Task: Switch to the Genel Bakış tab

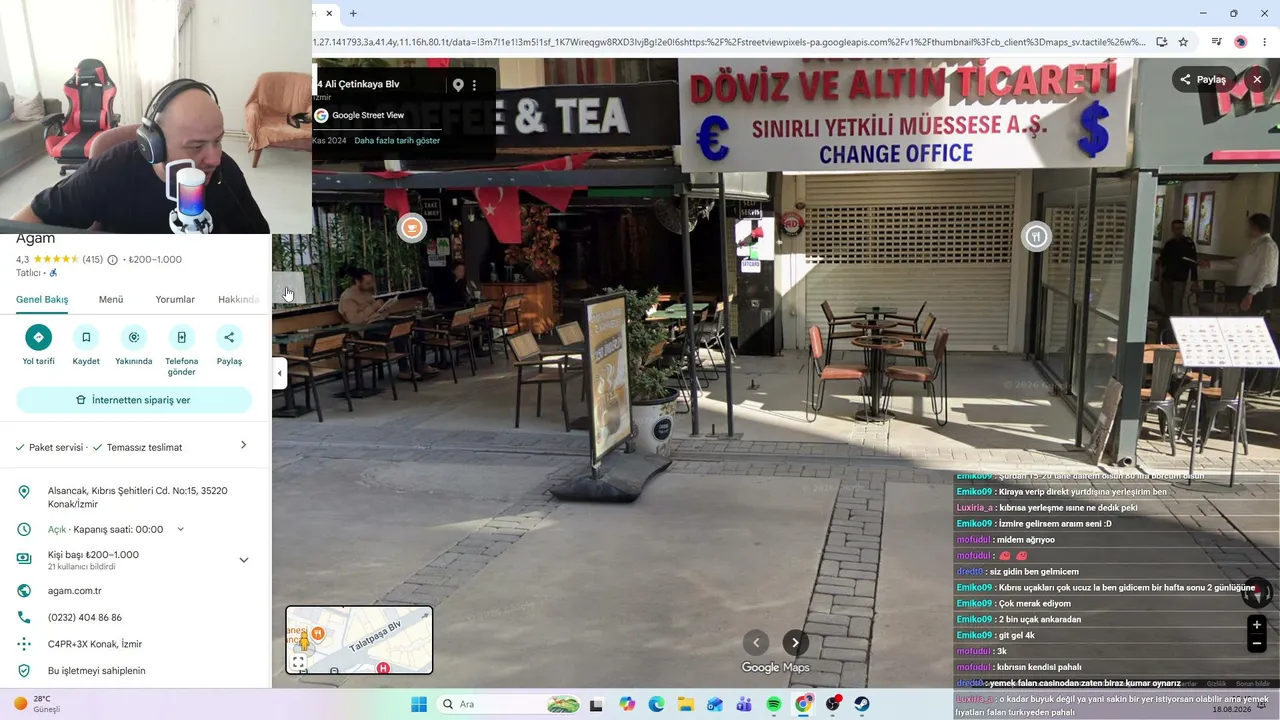Action: point(42,299)
